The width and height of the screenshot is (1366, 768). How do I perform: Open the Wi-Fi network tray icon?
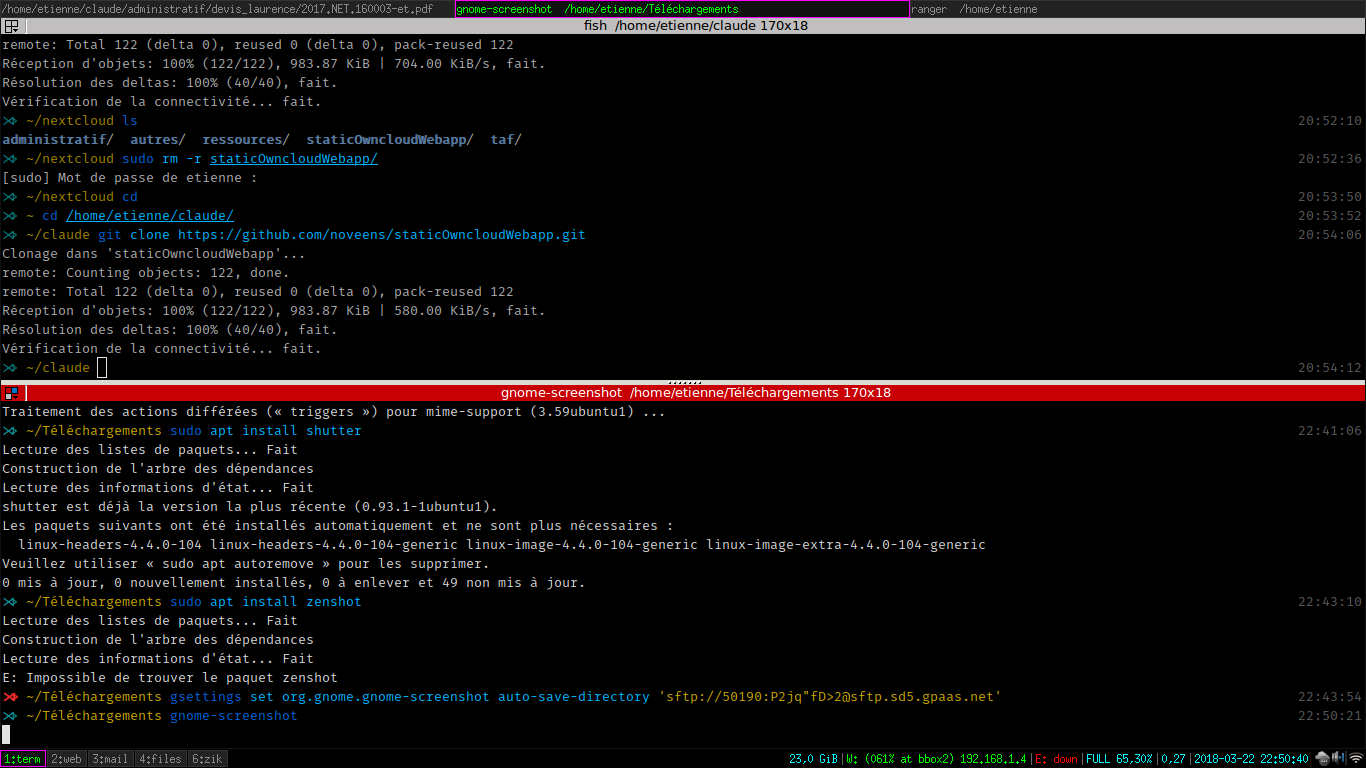[x=1355, y=758]
